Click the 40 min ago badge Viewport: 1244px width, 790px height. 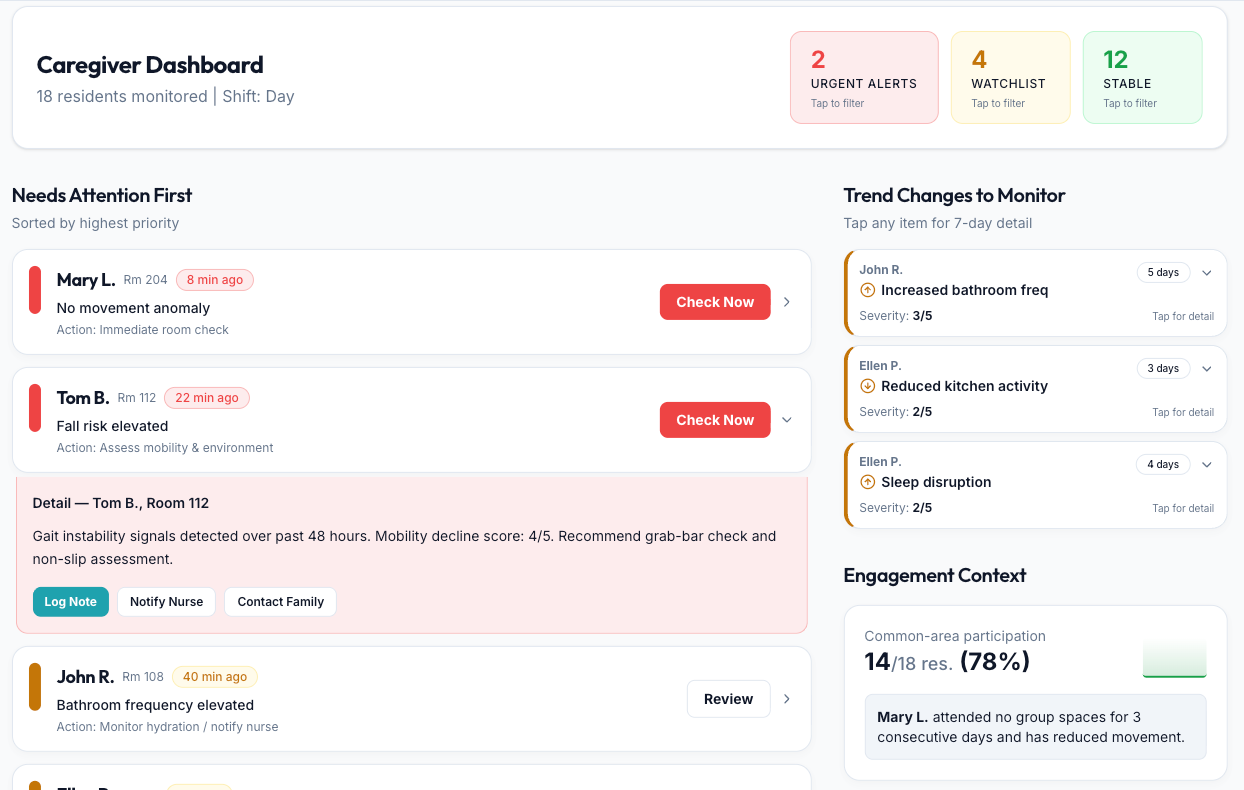pyautogui.click(x=215, y=677)
